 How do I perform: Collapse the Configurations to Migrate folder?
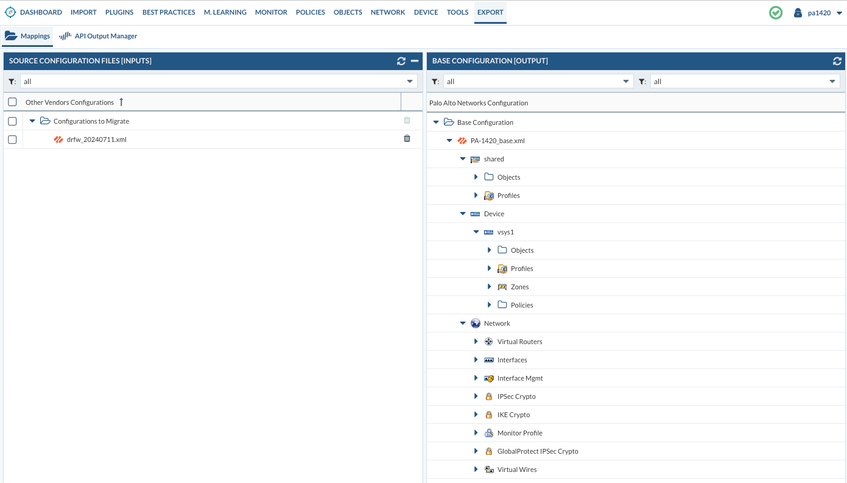32,121
